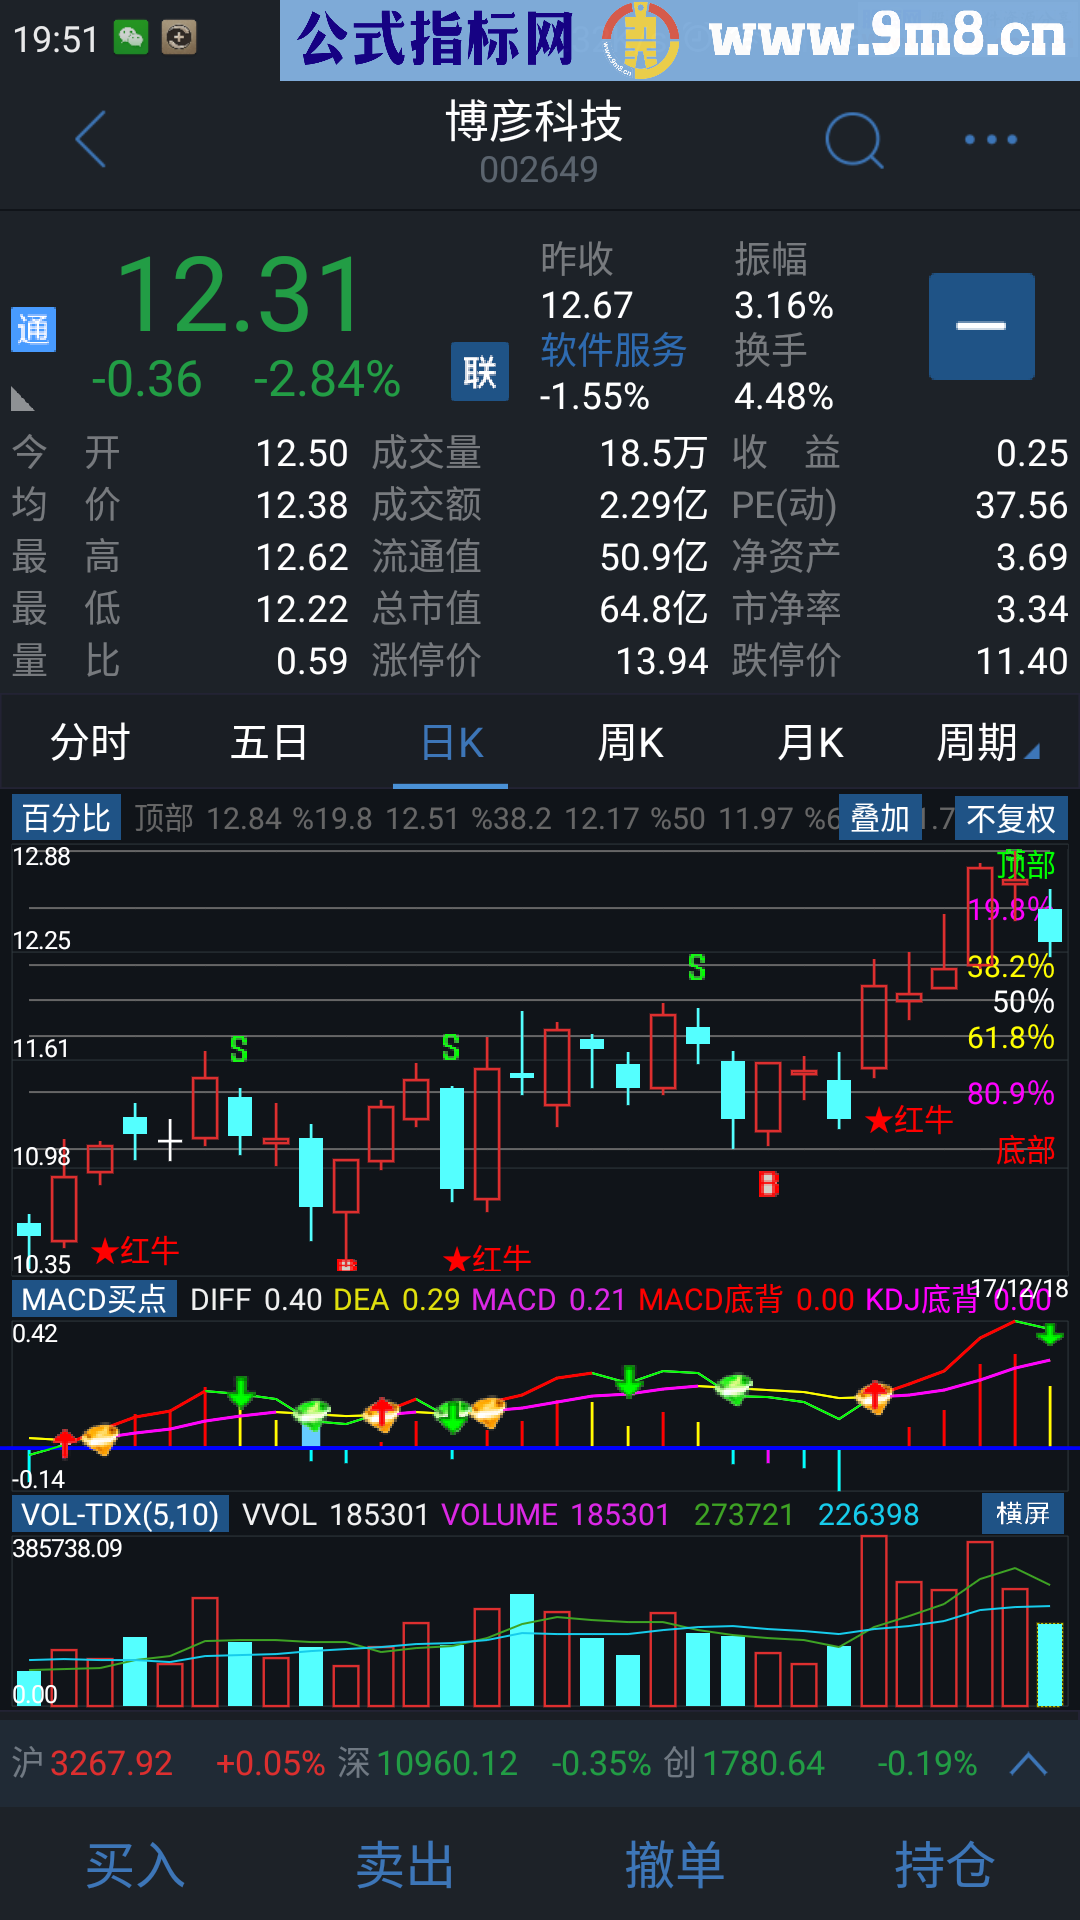Open the 周期 period dropdown
The width and height of the screenshot is (1080, 1920).
coord(987,743)
